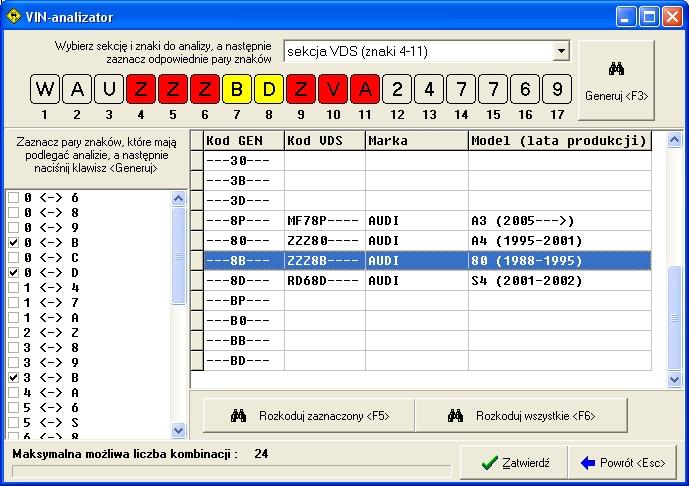Uncheck the 0 <-> D pair checkbox
The image size is (689, 486).
coord(14,272)
